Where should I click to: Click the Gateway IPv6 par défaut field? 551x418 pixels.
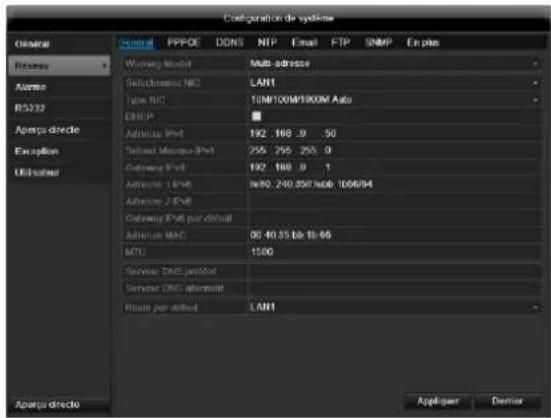pyautogui.click(x=394, y=218)
